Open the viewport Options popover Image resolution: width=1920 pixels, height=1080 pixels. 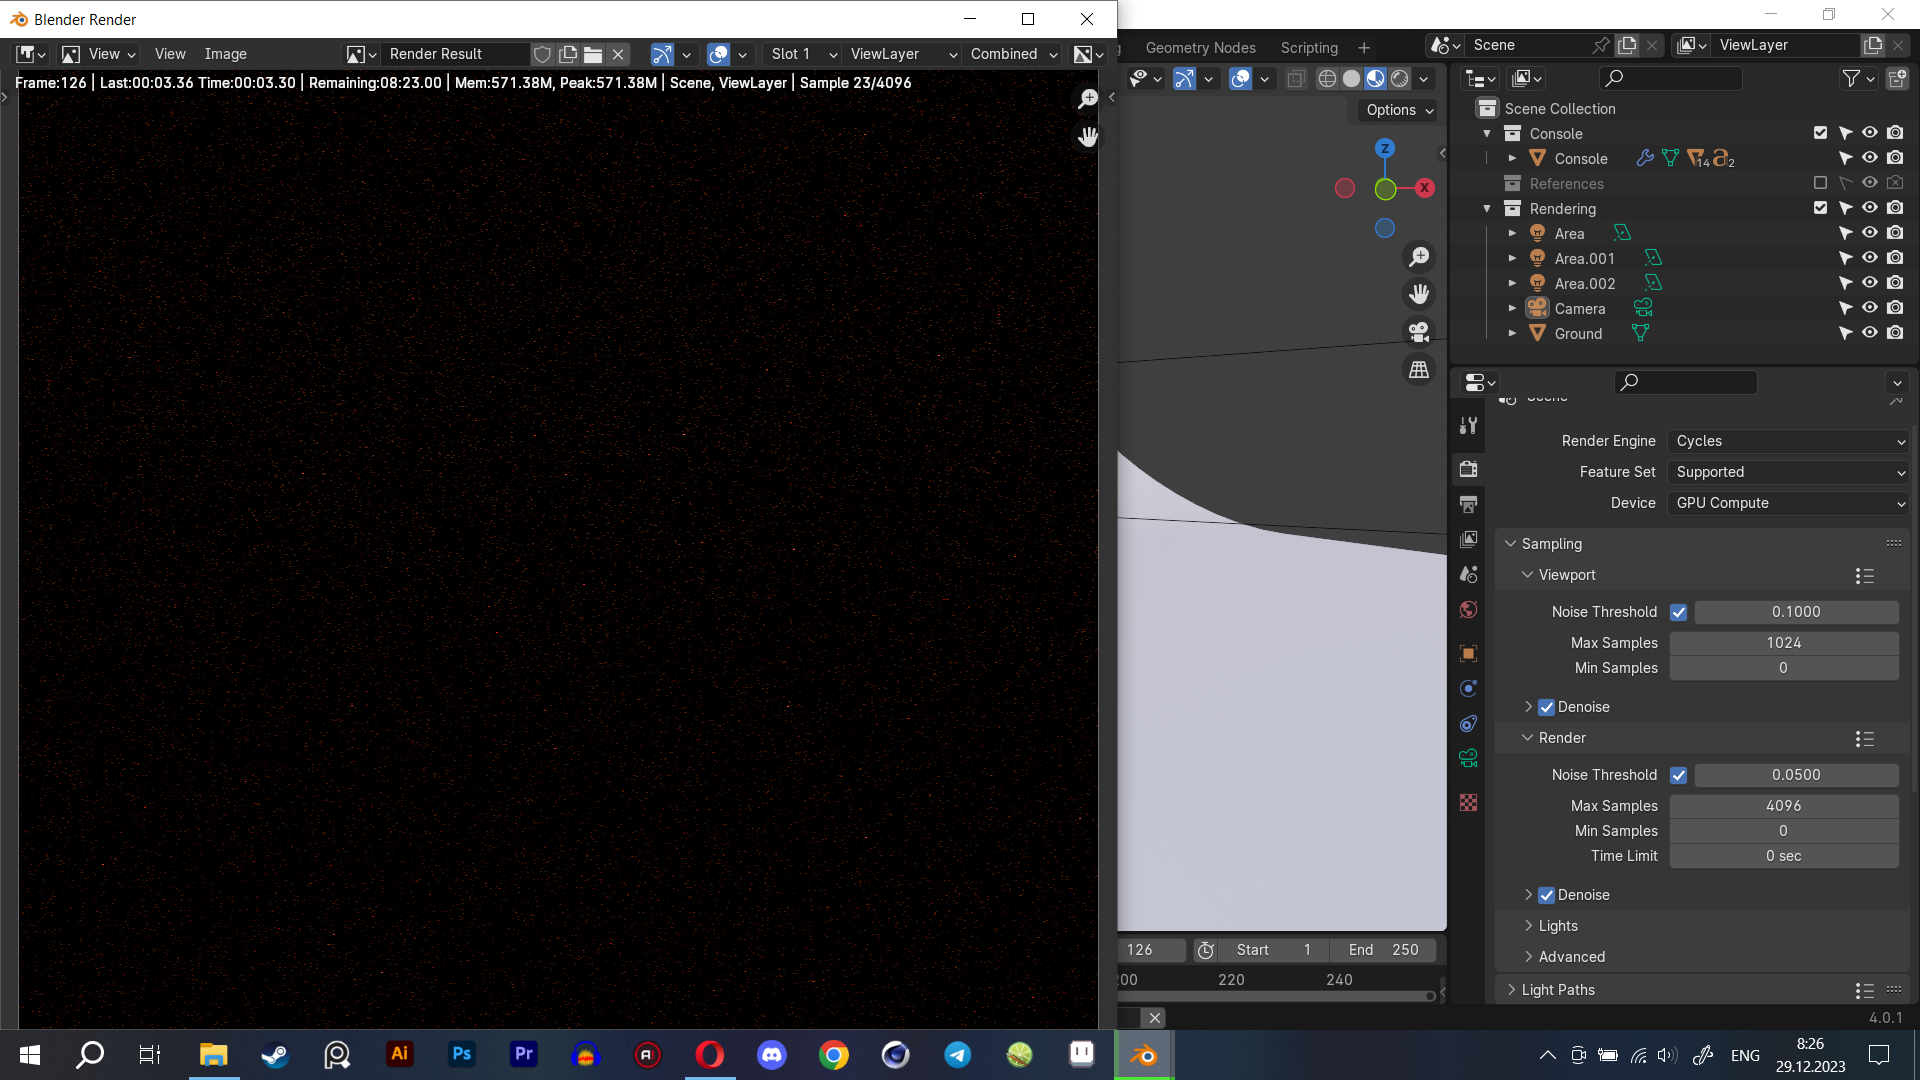[1400, 110]
